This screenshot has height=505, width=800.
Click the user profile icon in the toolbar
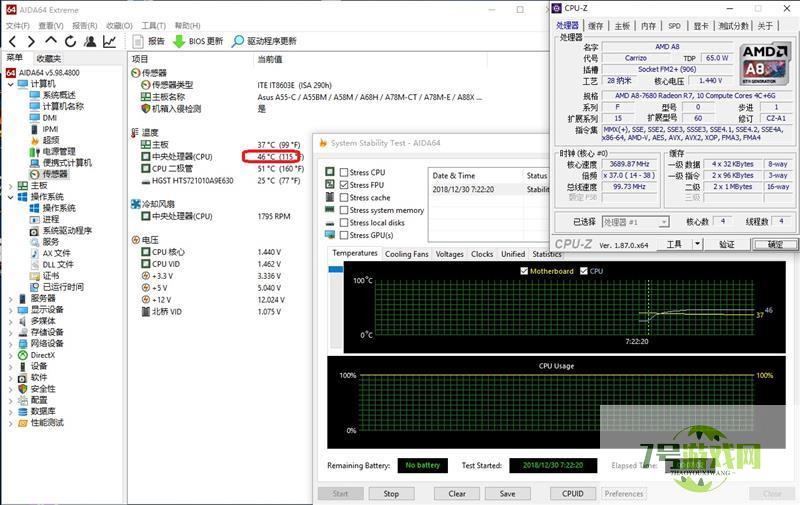(x=90, y=41)
